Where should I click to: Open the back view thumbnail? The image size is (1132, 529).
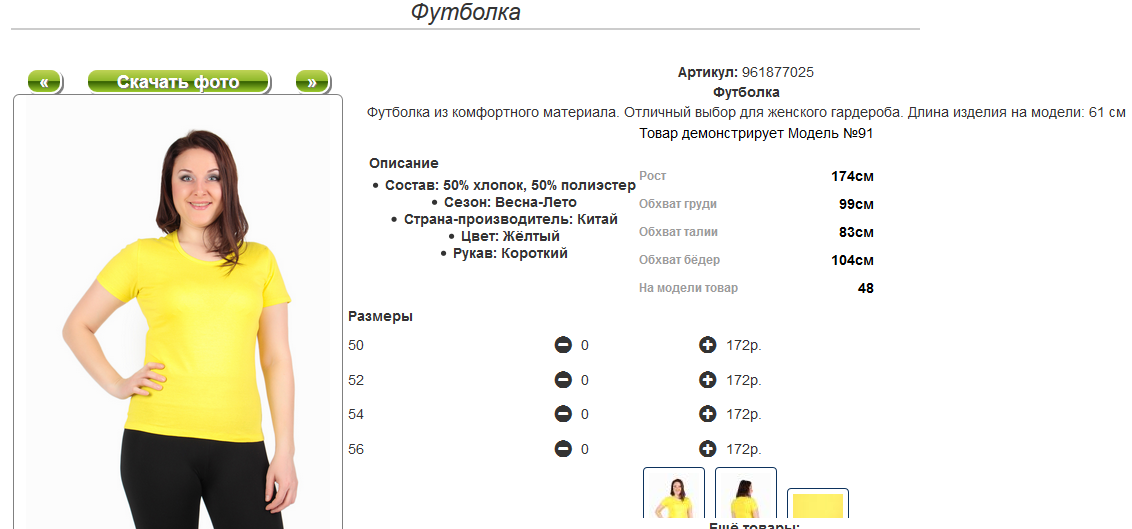click(746, 495)
